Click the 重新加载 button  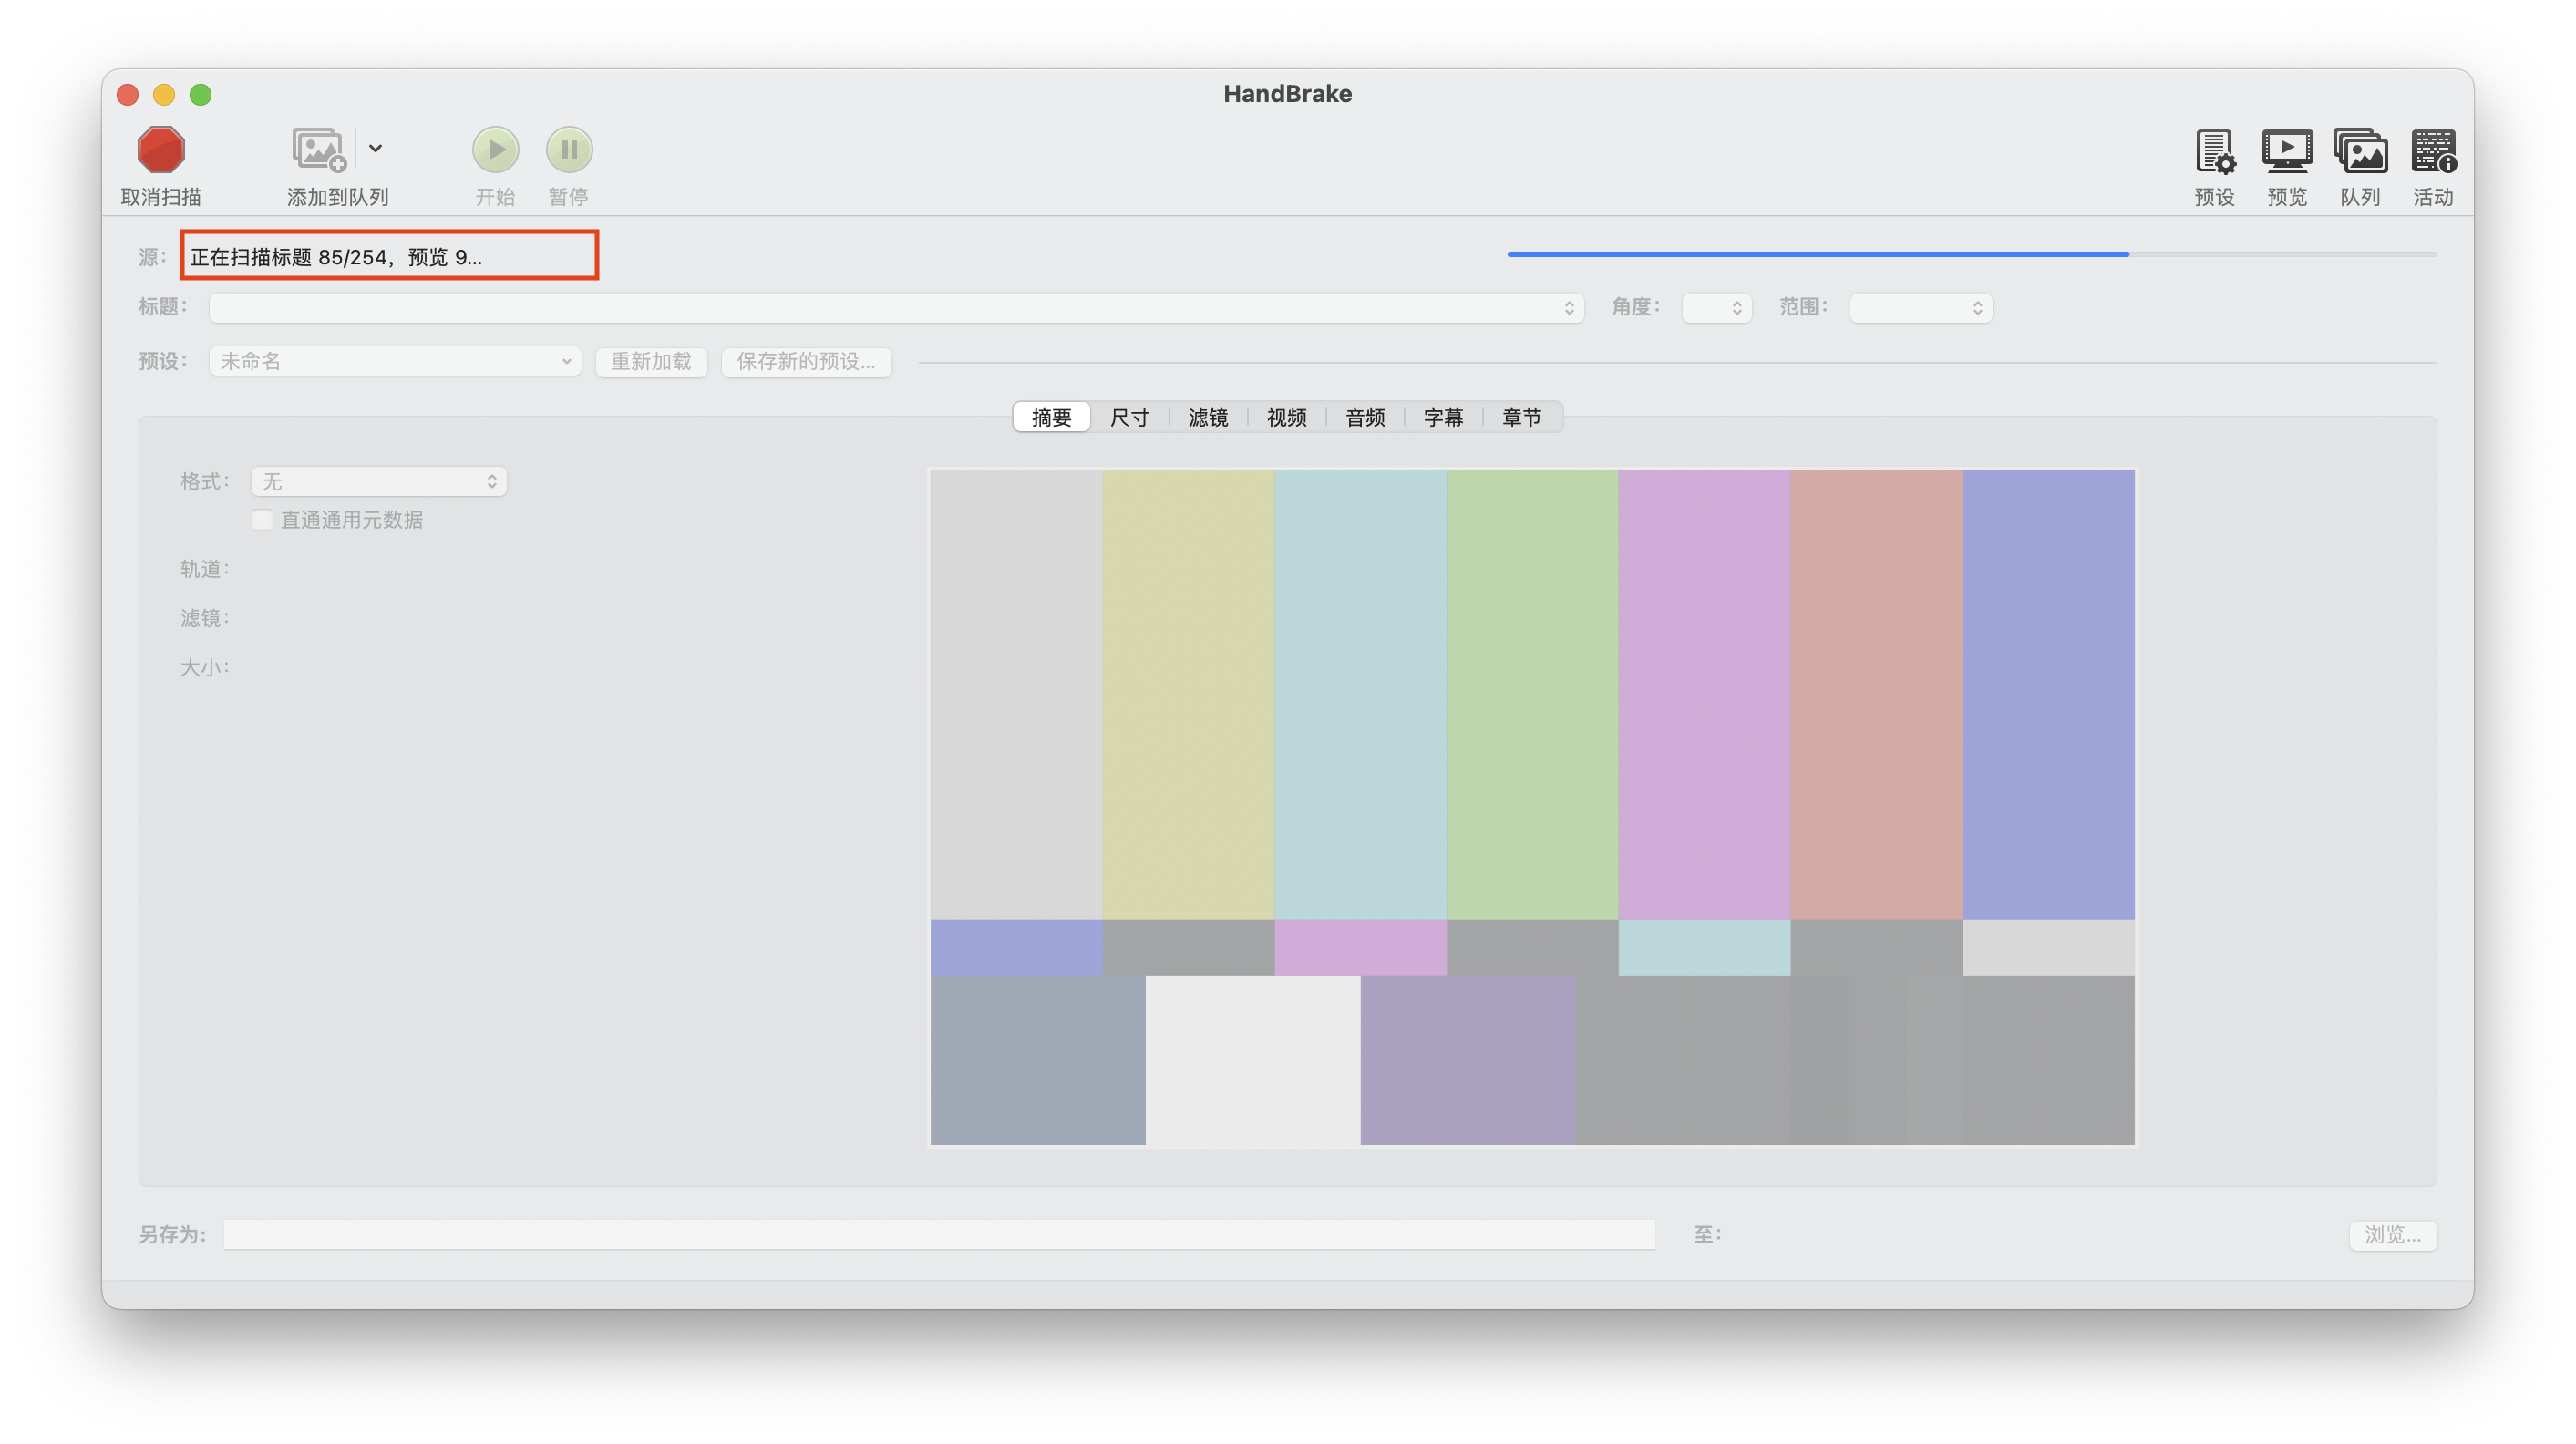650,362
